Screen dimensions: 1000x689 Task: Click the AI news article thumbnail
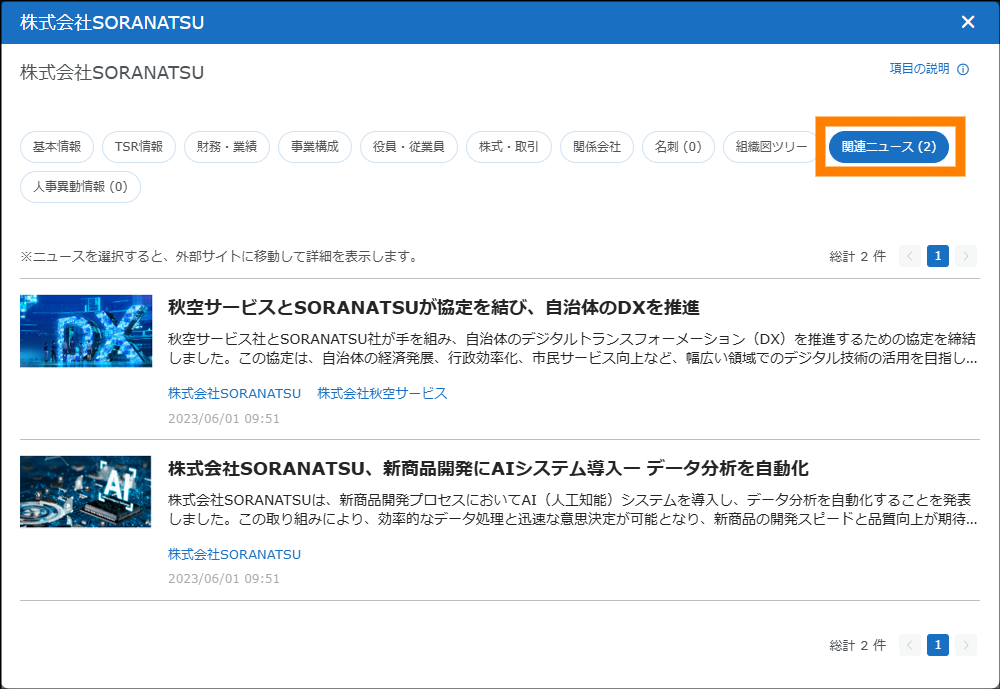pyautogui.click(x=86, y=492)
